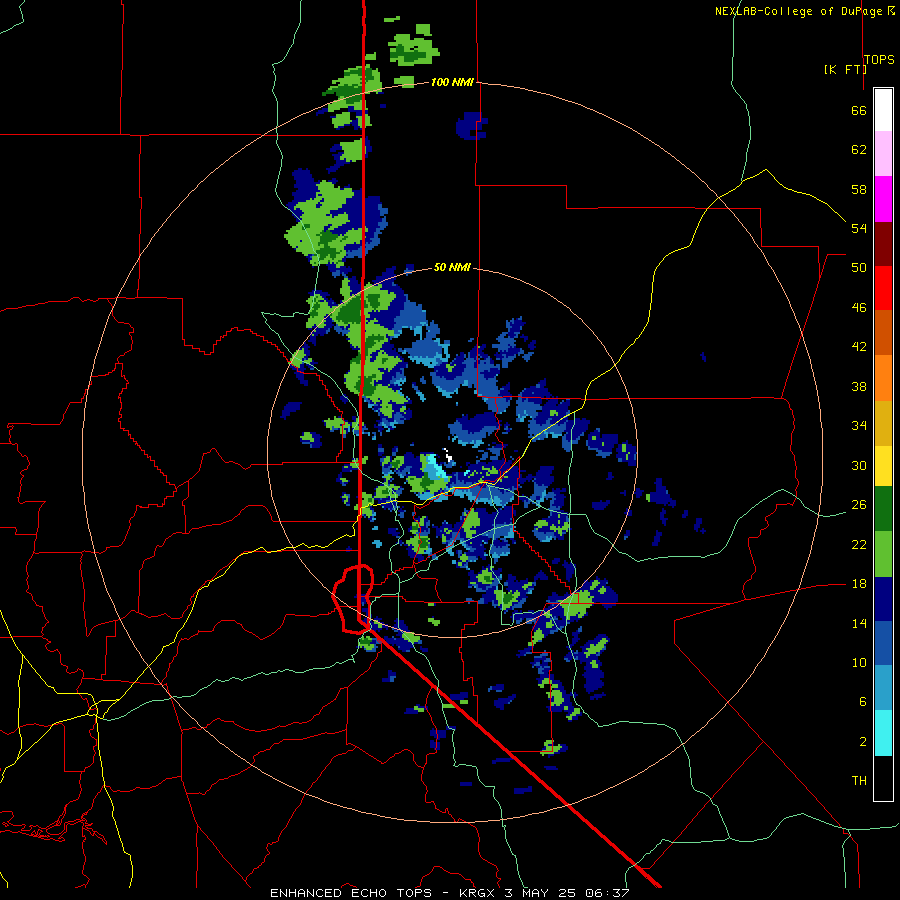900x900 pixels.
Task: Click the '100 NMI' range ring label
Action: (452, 82)
